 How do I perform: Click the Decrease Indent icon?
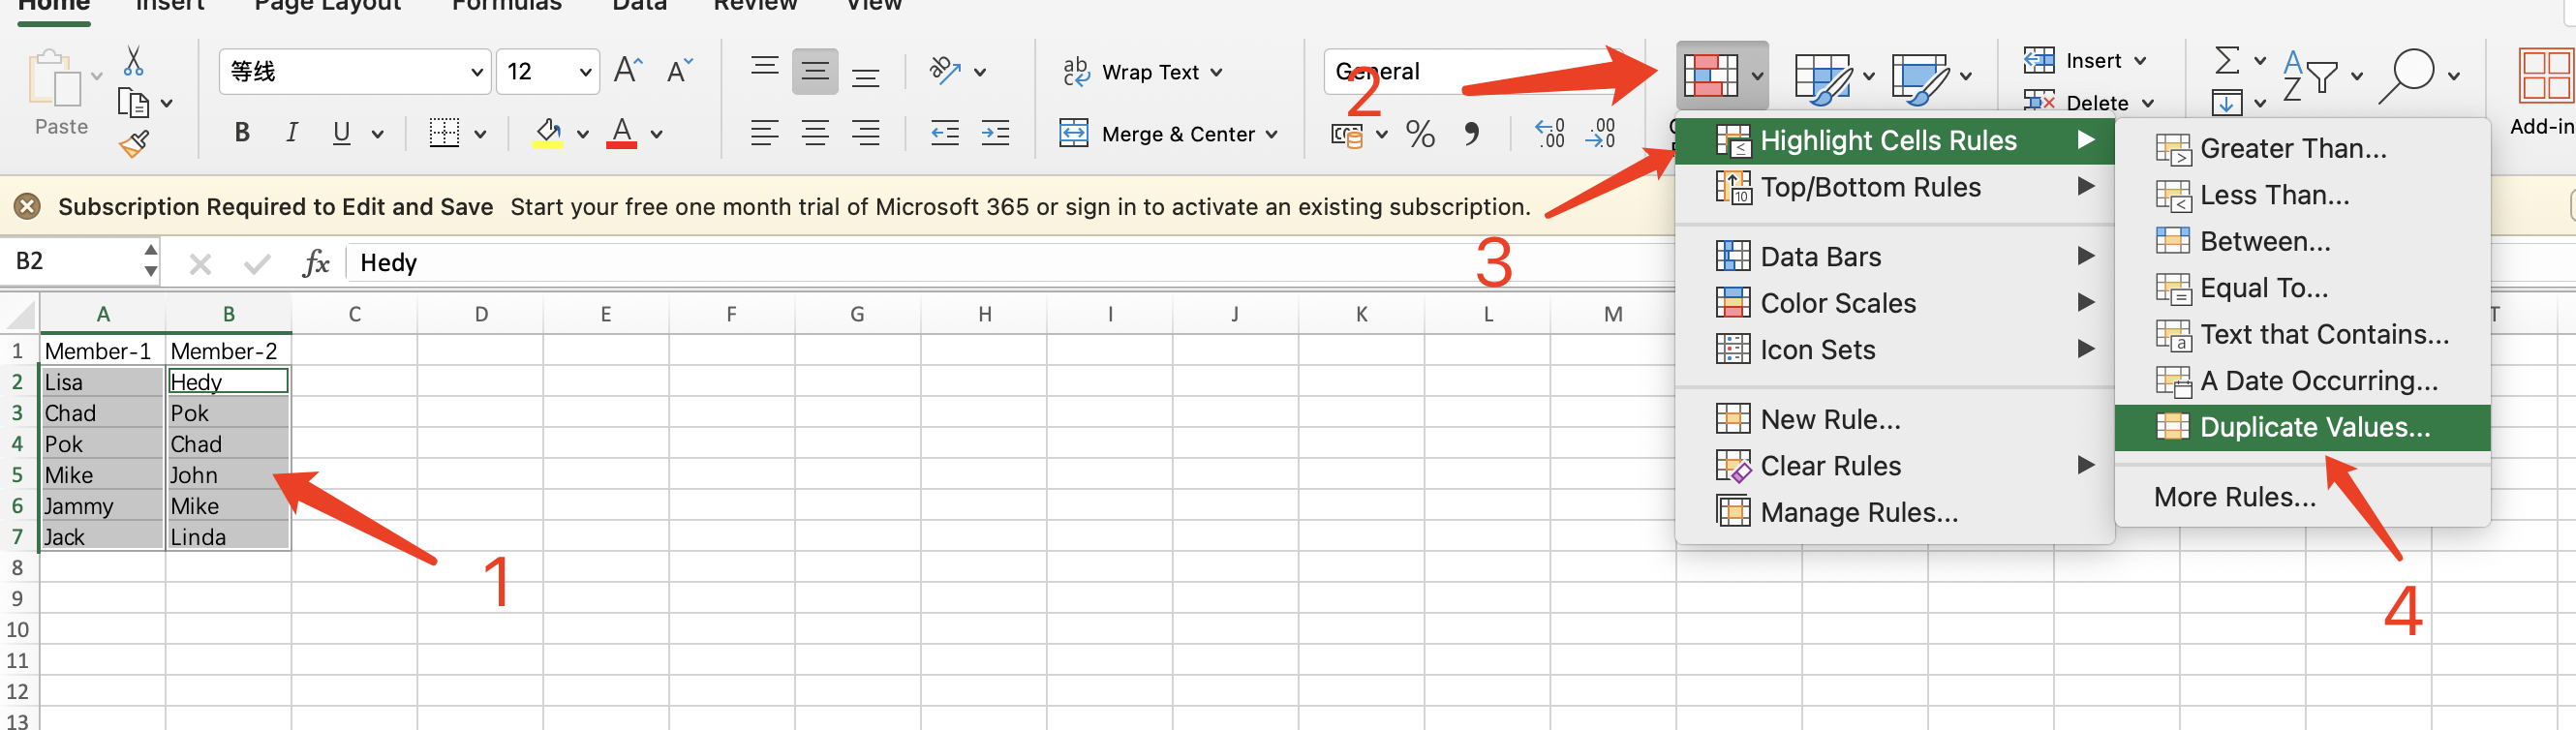click(x=945, y=133)
